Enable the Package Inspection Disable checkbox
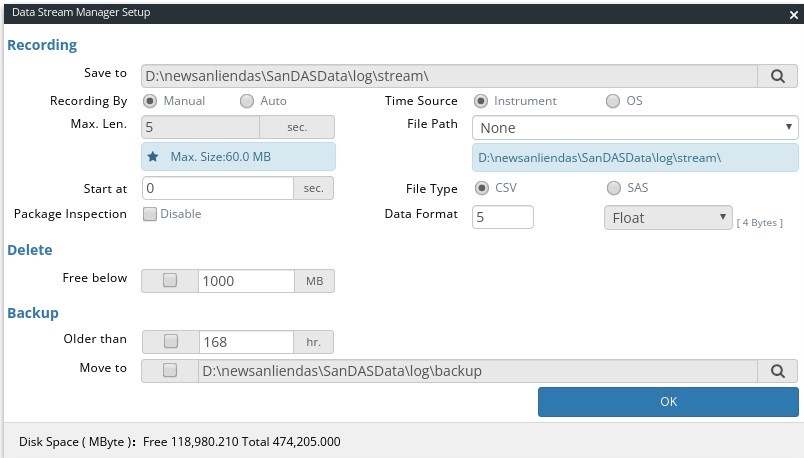Image resolution: width=804 pixels, height=458 pixels. 150,214
